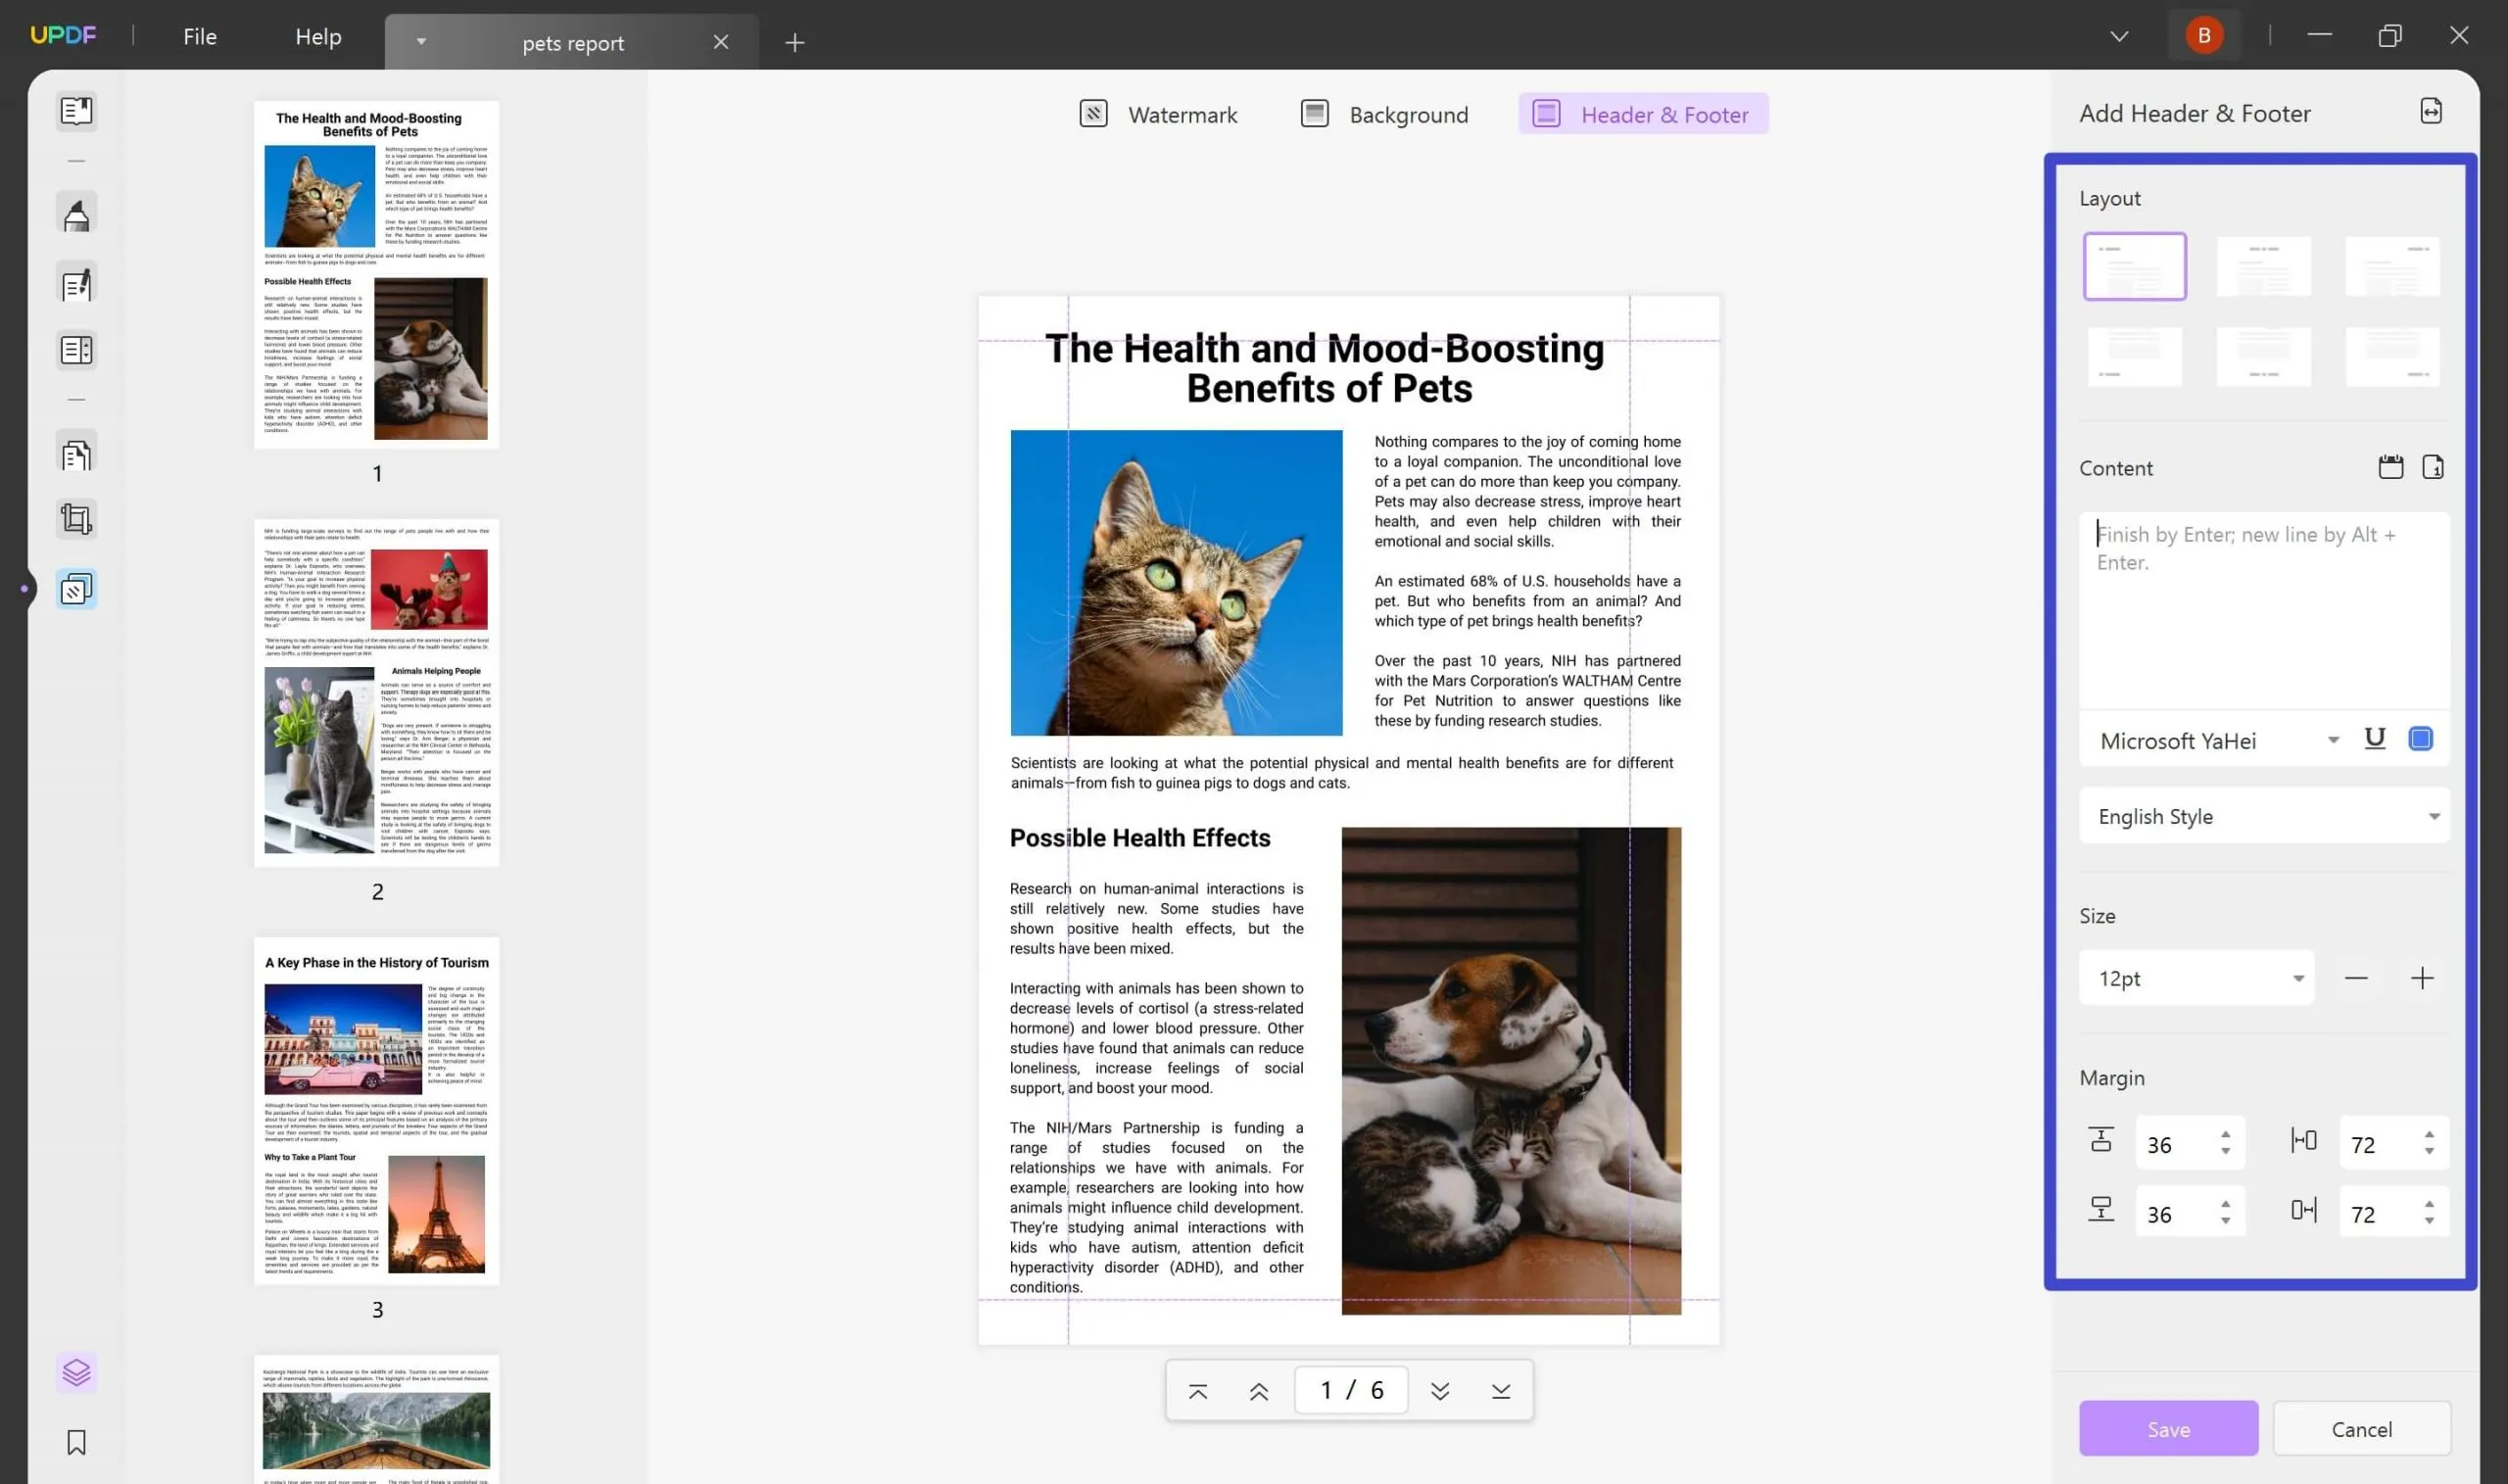Screen dimensions: 2508x1484
Task: Expand the font size 12pt dropdown
Action: point(2296,977)
